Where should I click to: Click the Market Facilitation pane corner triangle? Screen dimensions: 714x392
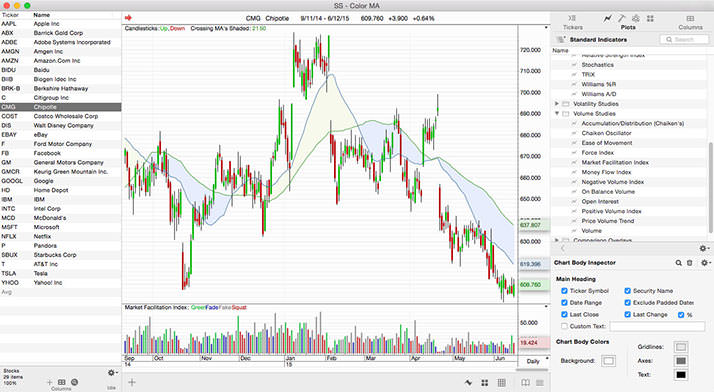pos(546,306)
